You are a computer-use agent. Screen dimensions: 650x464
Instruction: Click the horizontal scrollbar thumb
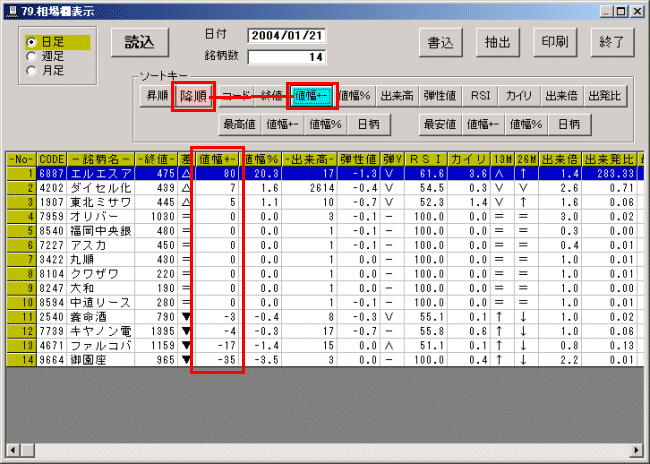pos(28,450)
